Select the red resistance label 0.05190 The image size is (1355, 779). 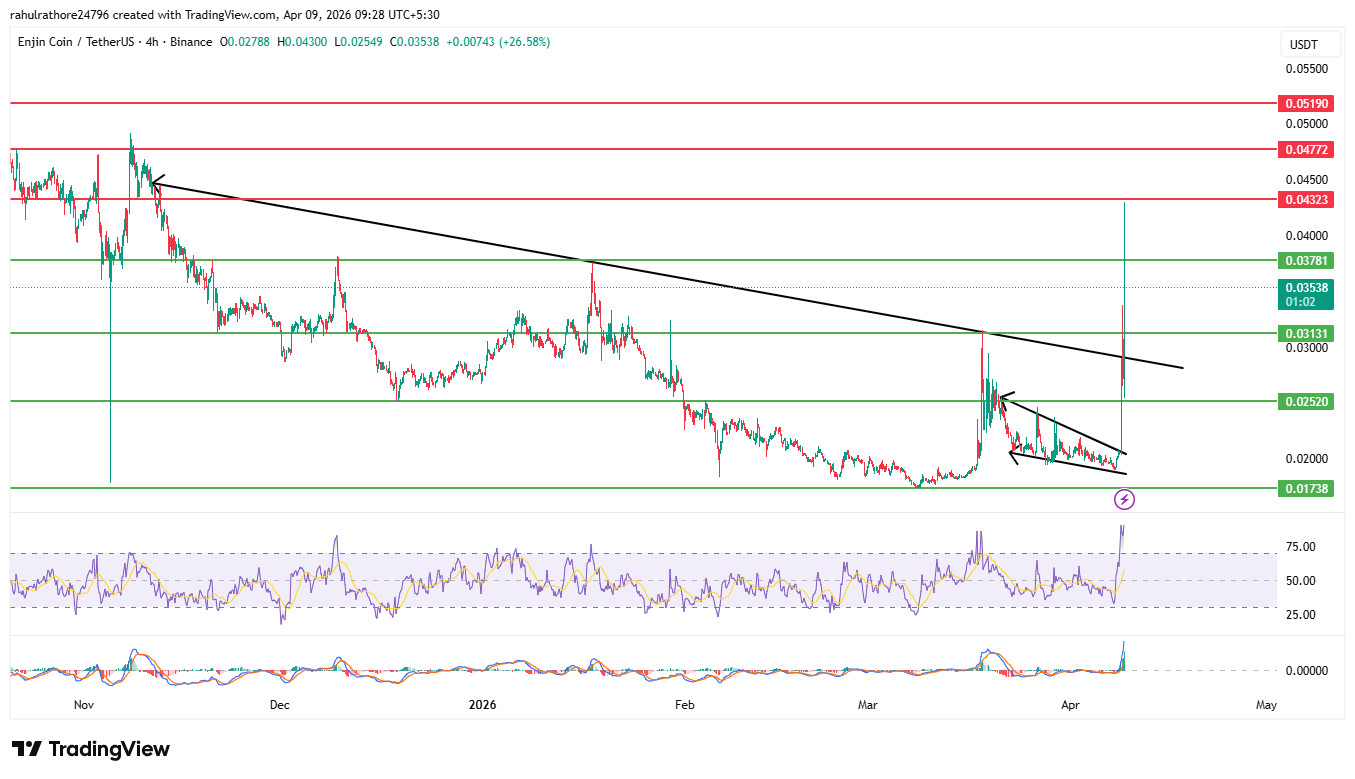click(1305, 103)
